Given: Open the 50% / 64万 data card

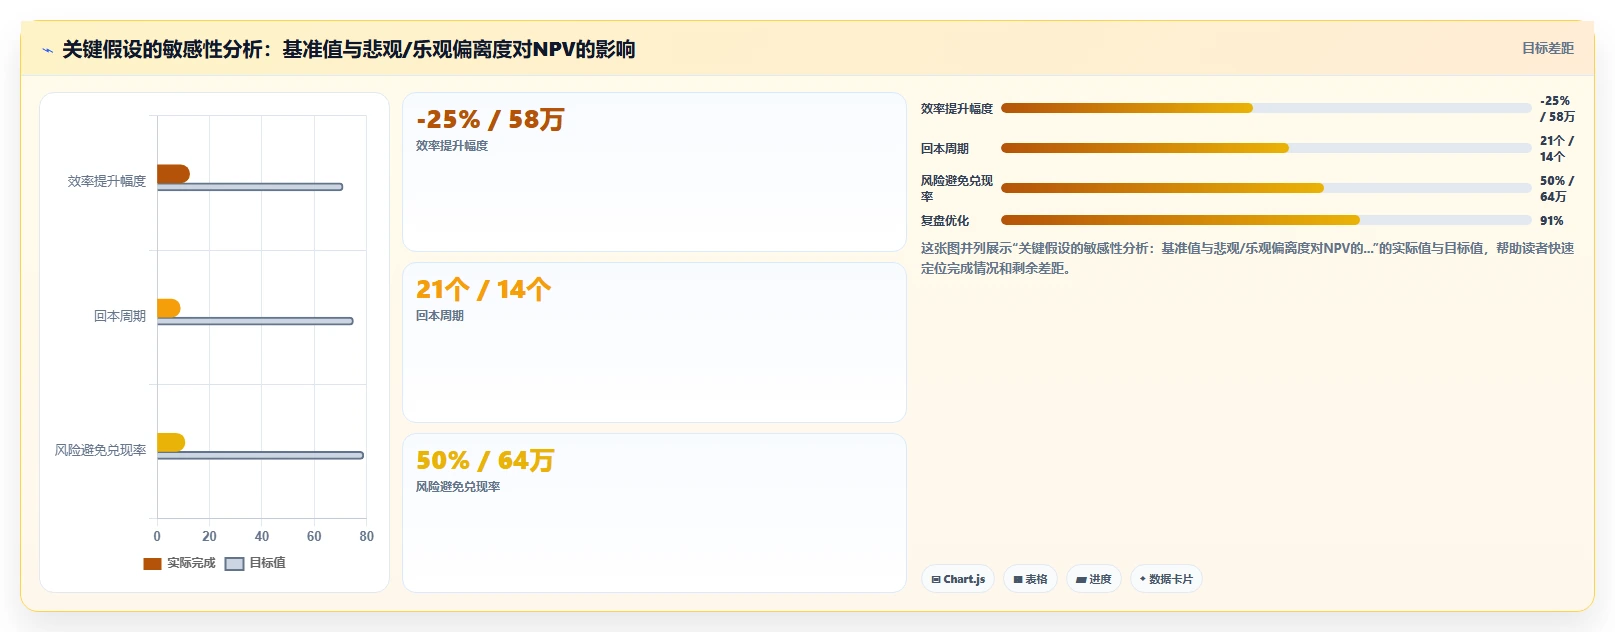Looking at the screenshot, I should coord(654,513).
